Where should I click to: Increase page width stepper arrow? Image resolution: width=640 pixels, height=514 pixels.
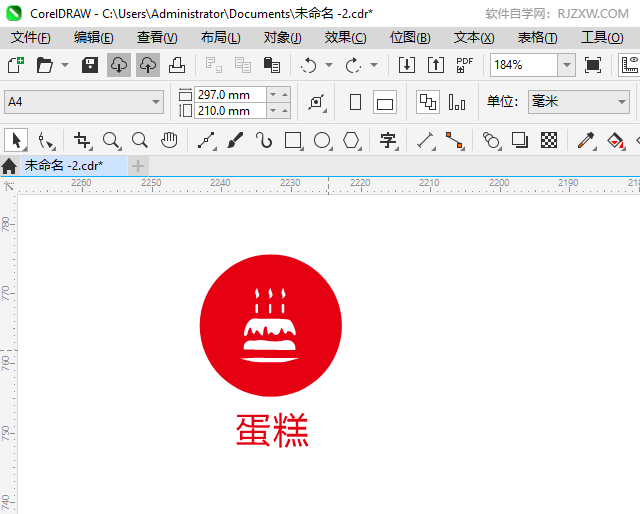click(x=285, y=95)
